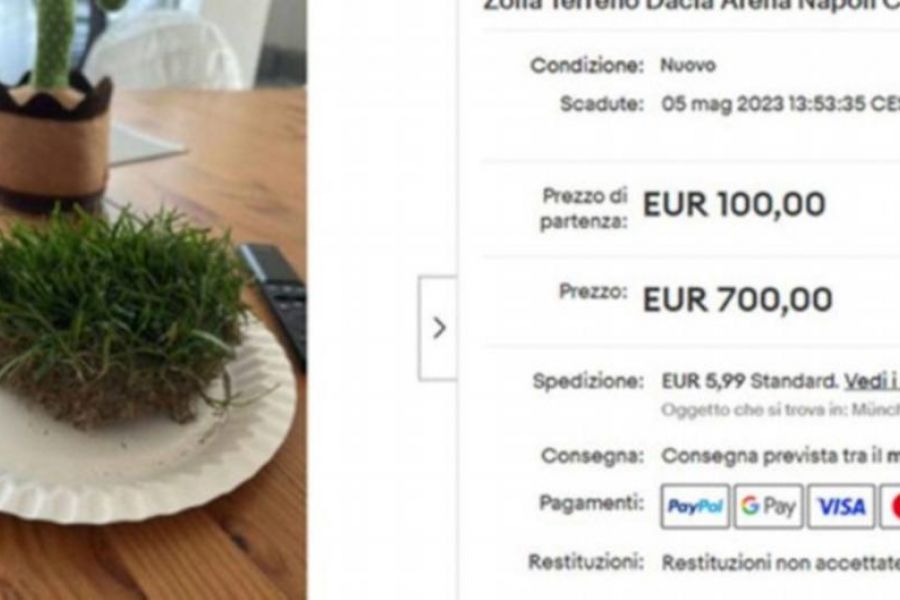
Task: Click the VISA card icon
Action: 841,506
